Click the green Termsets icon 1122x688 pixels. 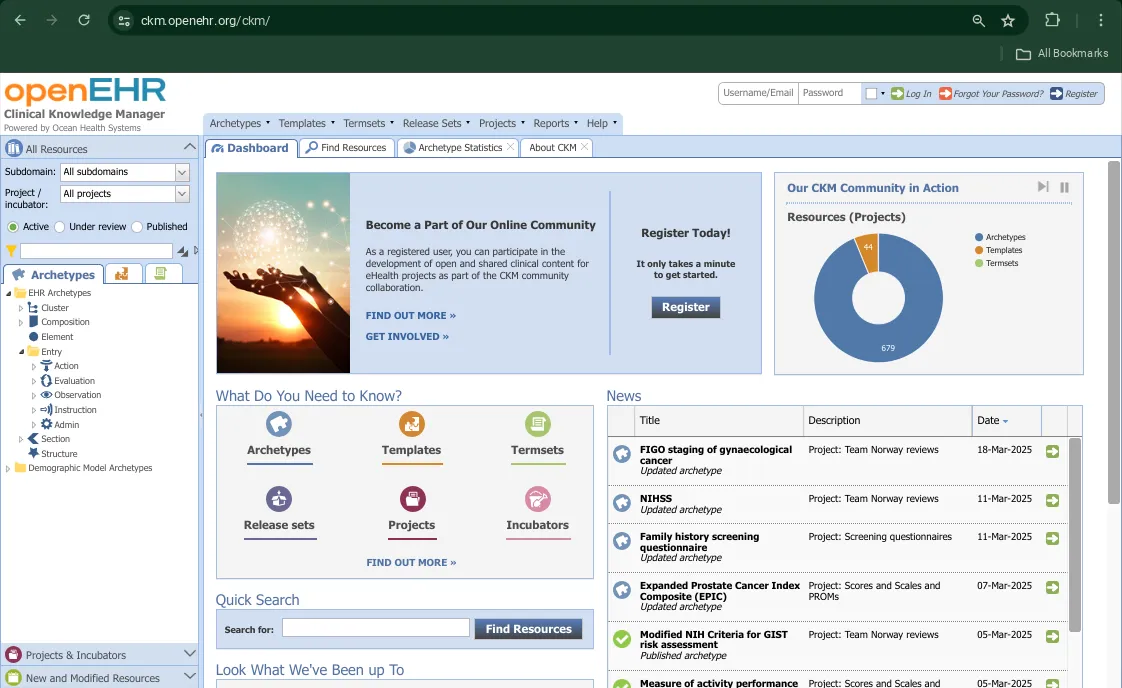tap(537, 424)
